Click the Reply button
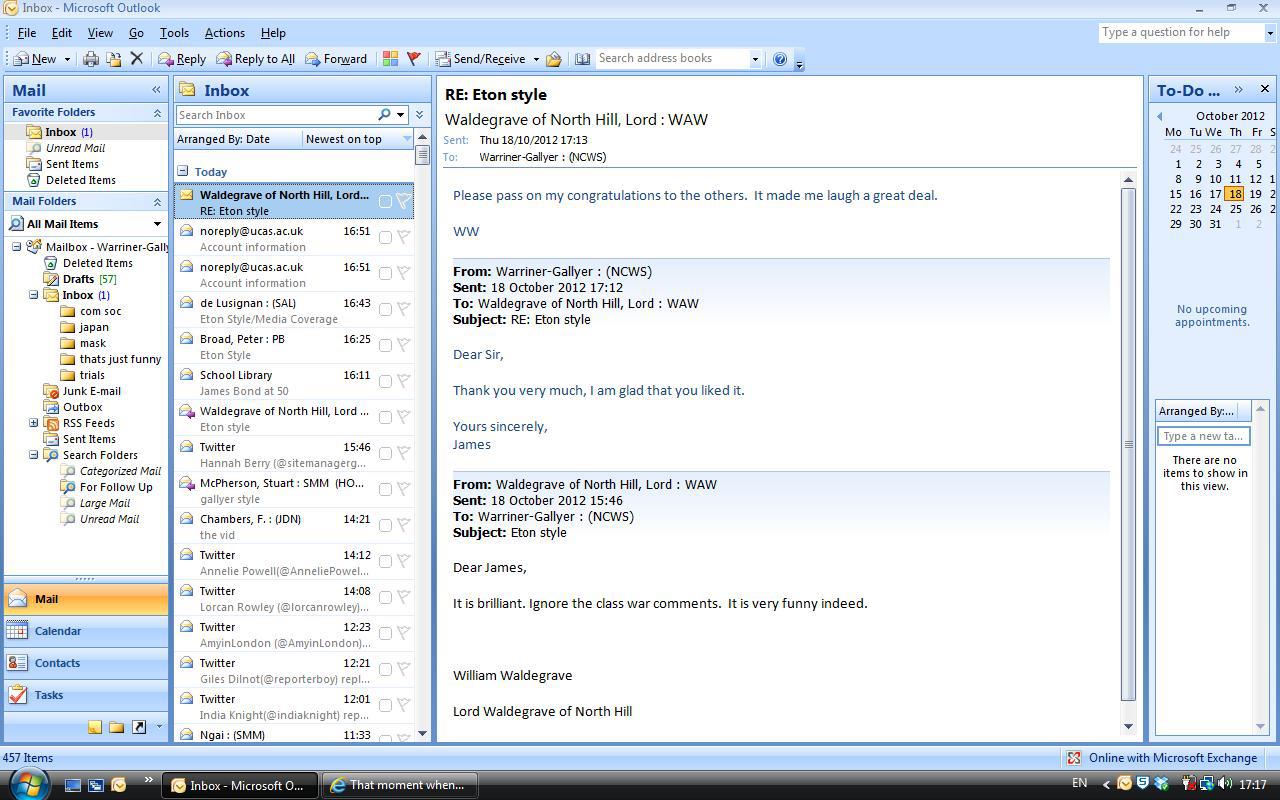Viewport: 1280px width, 800px height. [182, 59]
